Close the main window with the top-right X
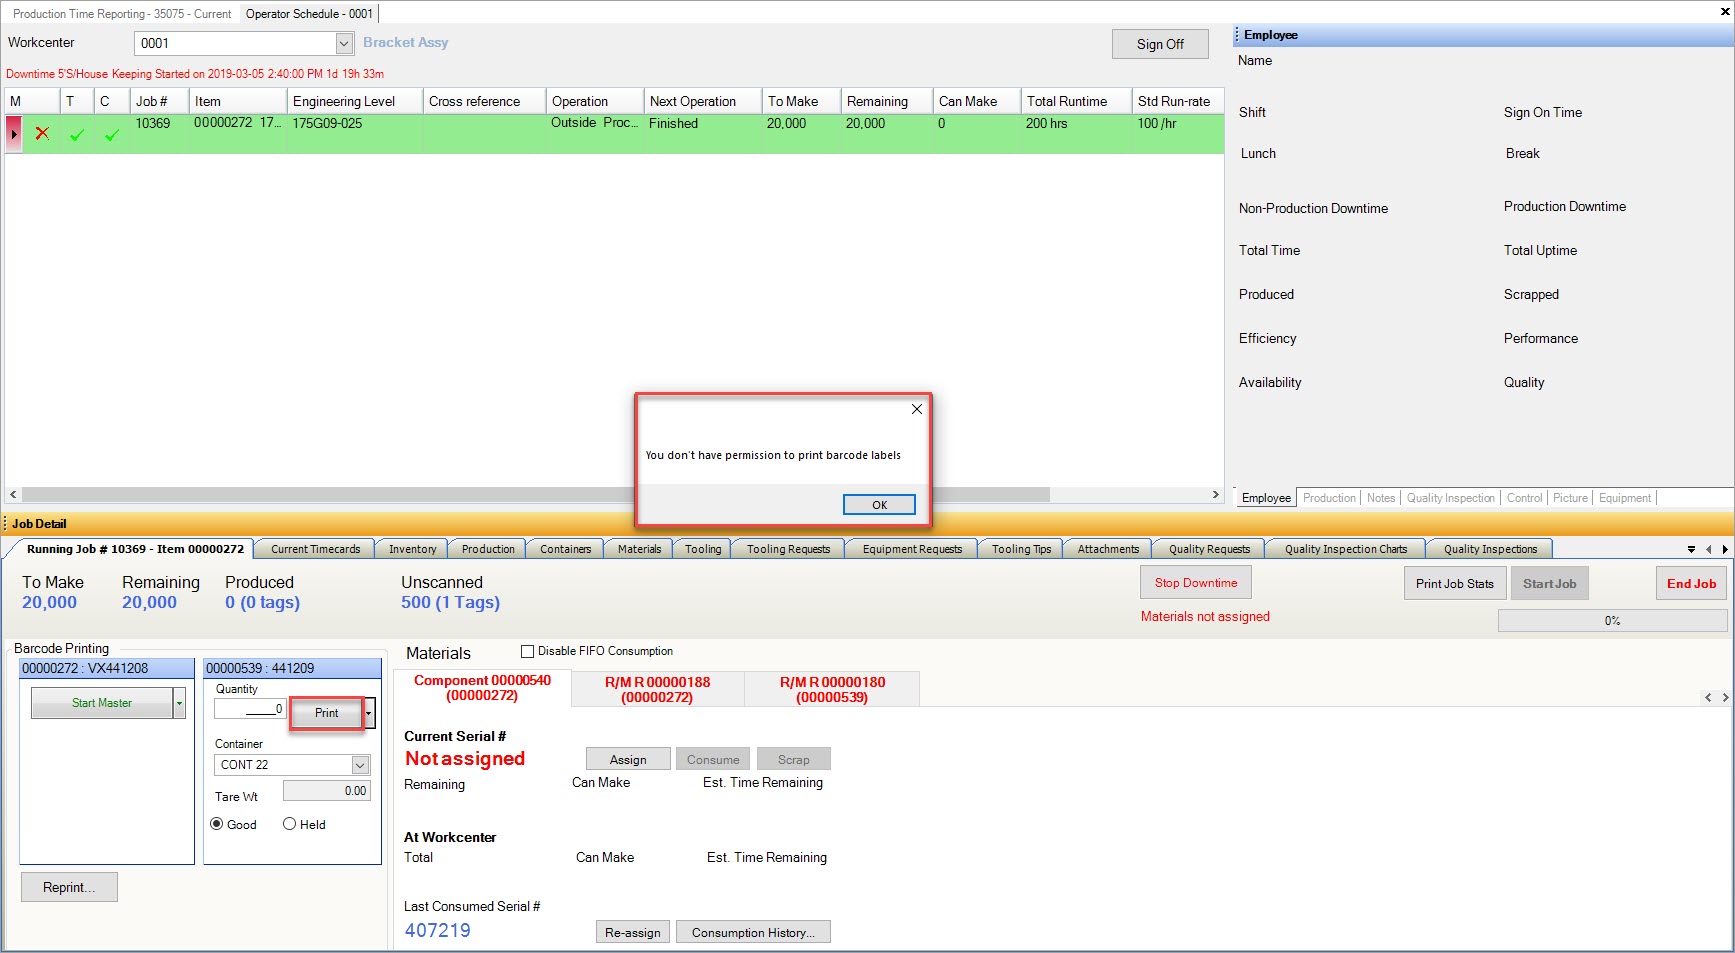The width and height of the screenshot is (1735, 953). click(1724, 12)
